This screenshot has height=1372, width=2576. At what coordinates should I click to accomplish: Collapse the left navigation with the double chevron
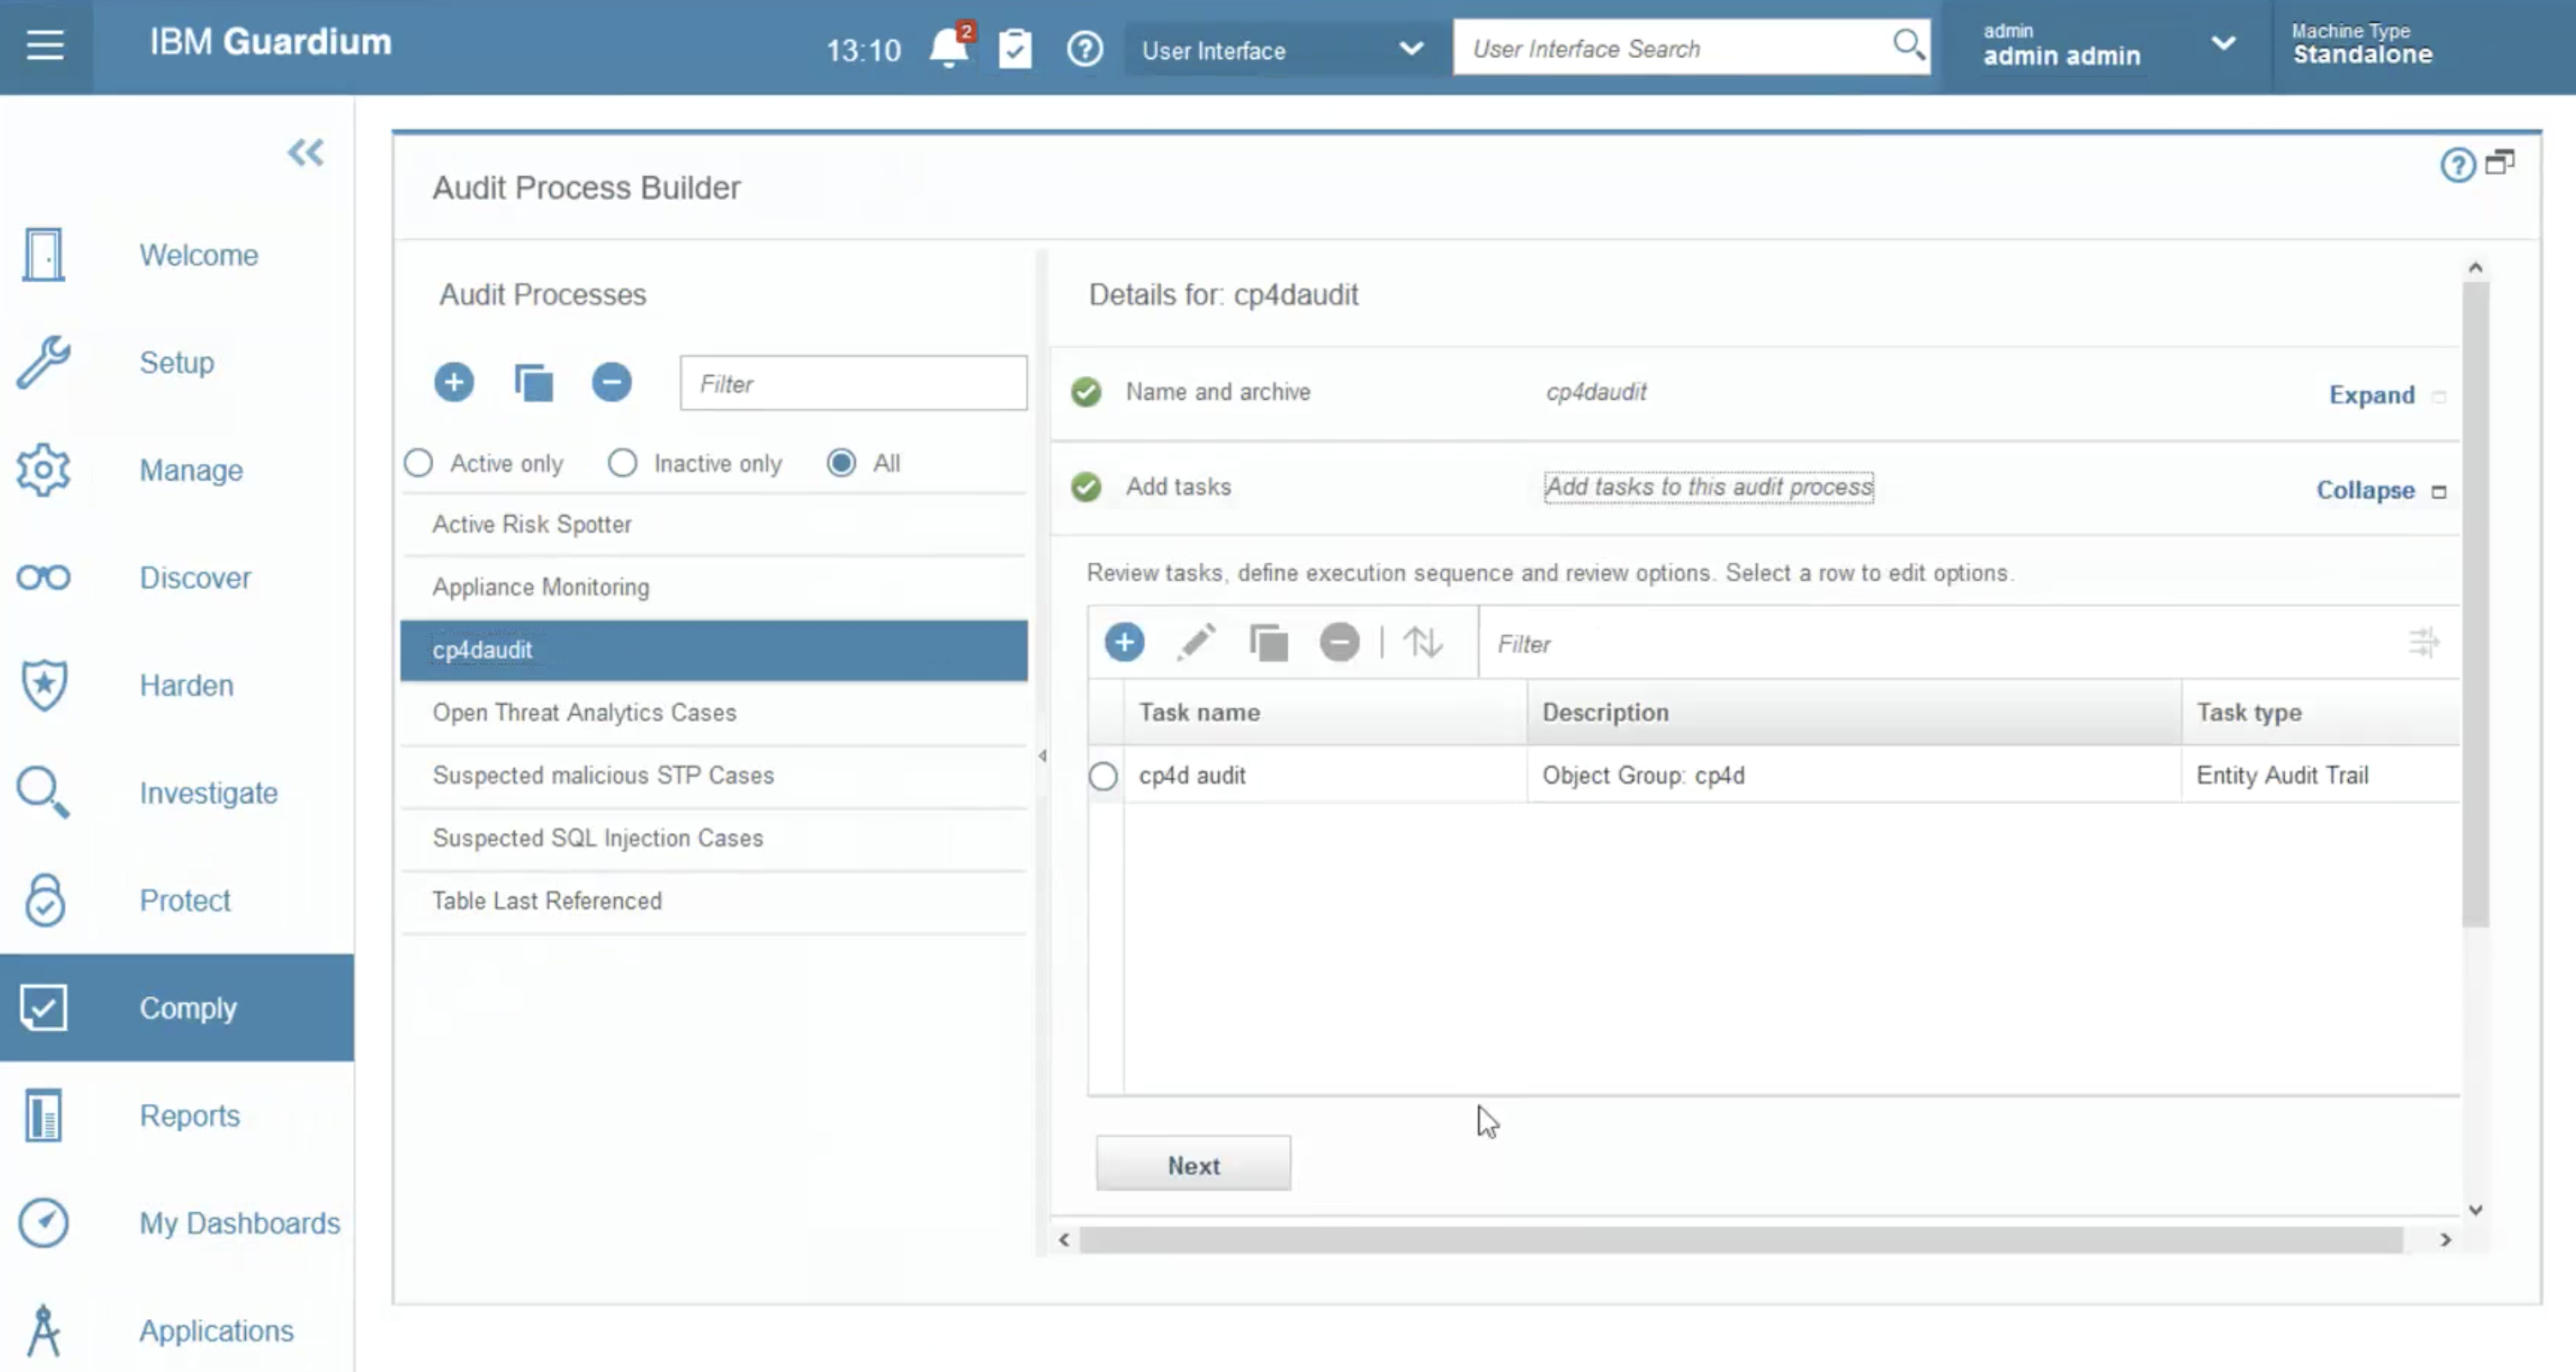click(306, 152)
